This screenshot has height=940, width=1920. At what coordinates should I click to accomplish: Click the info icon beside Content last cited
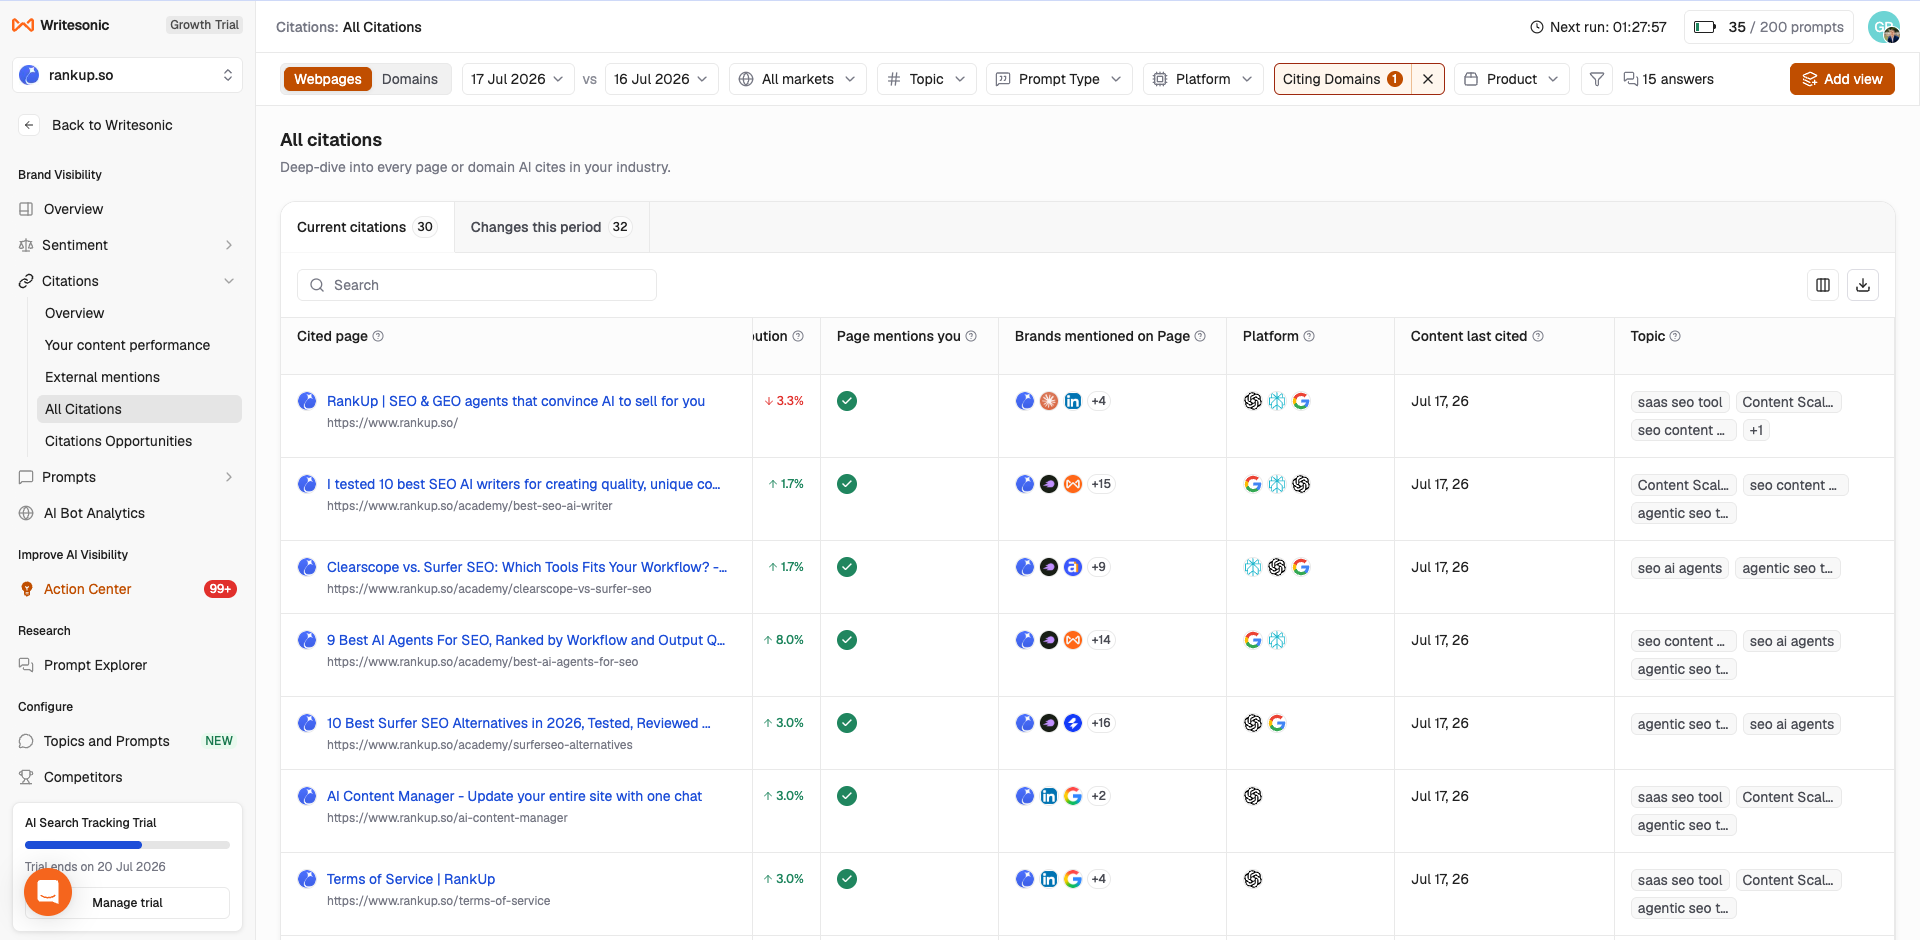tap(1538, 336)
